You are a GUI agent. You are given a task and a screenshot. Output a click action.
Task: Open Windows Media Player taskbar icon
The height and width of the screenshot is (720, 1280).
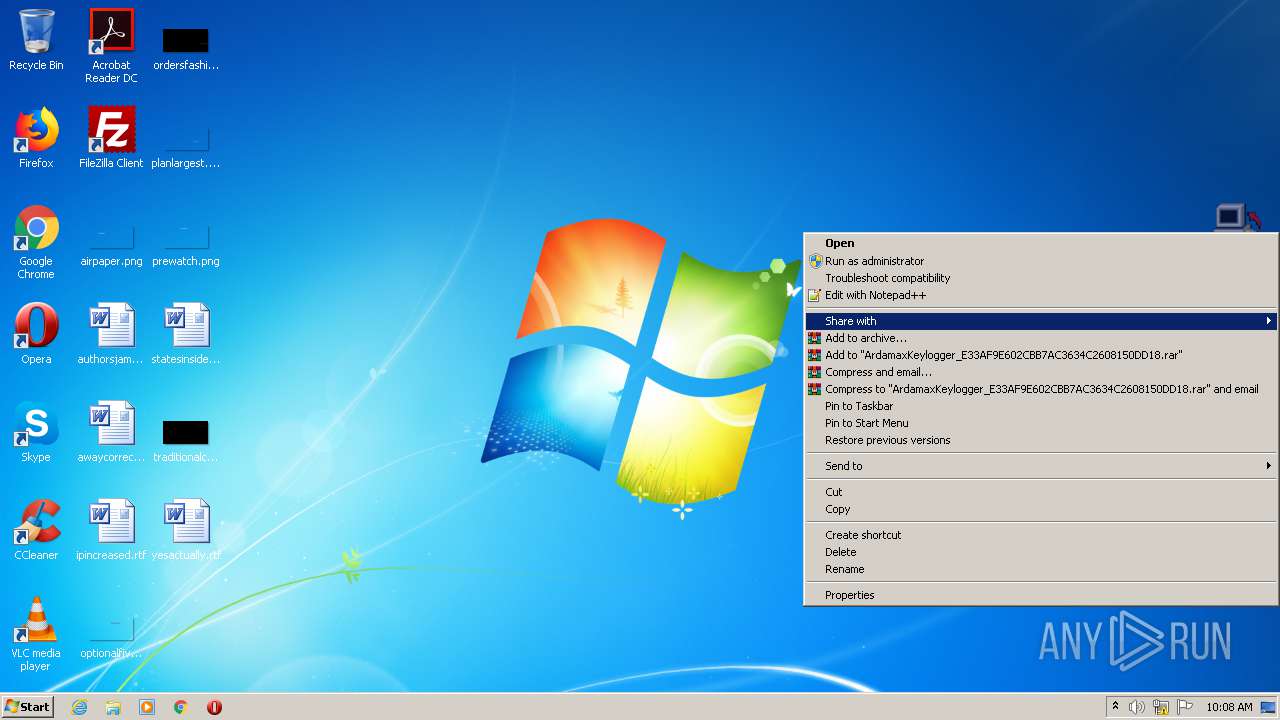pyautogui.click(x=147, y=707)
